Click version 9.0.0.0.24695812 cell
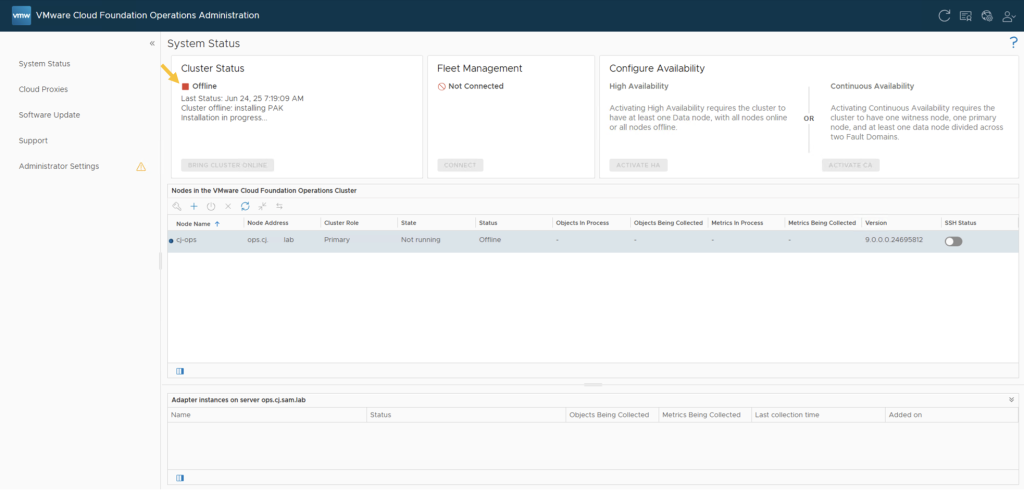The width and height of the screenshot is (1024, 493). [894, 240]
